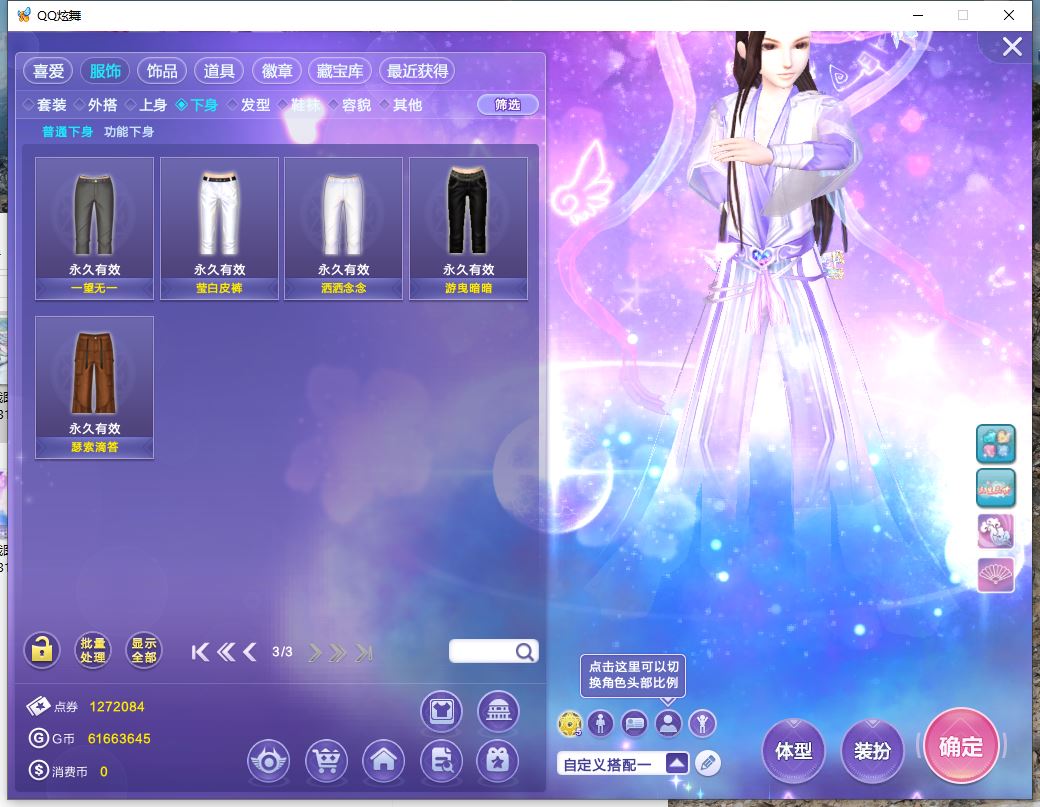Open the teal banner side icon
Viewport: 1040px width, 807px height.
[996, 488]
